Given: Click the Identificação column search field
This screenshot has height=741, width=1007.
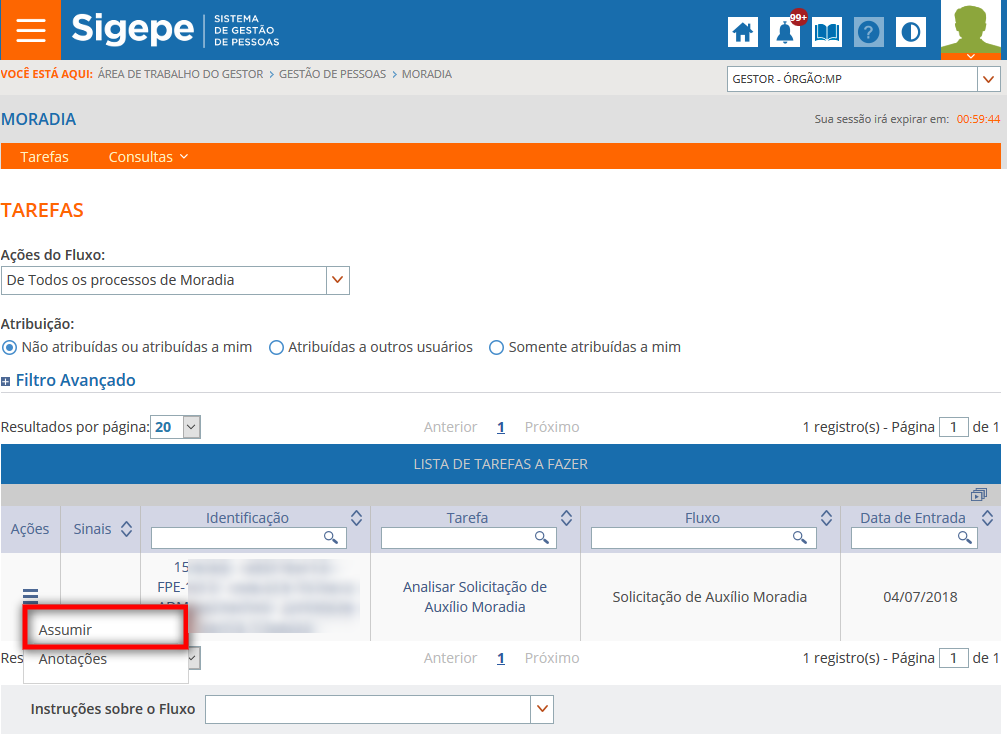Looking at the screenshot, I should [238, 538].
